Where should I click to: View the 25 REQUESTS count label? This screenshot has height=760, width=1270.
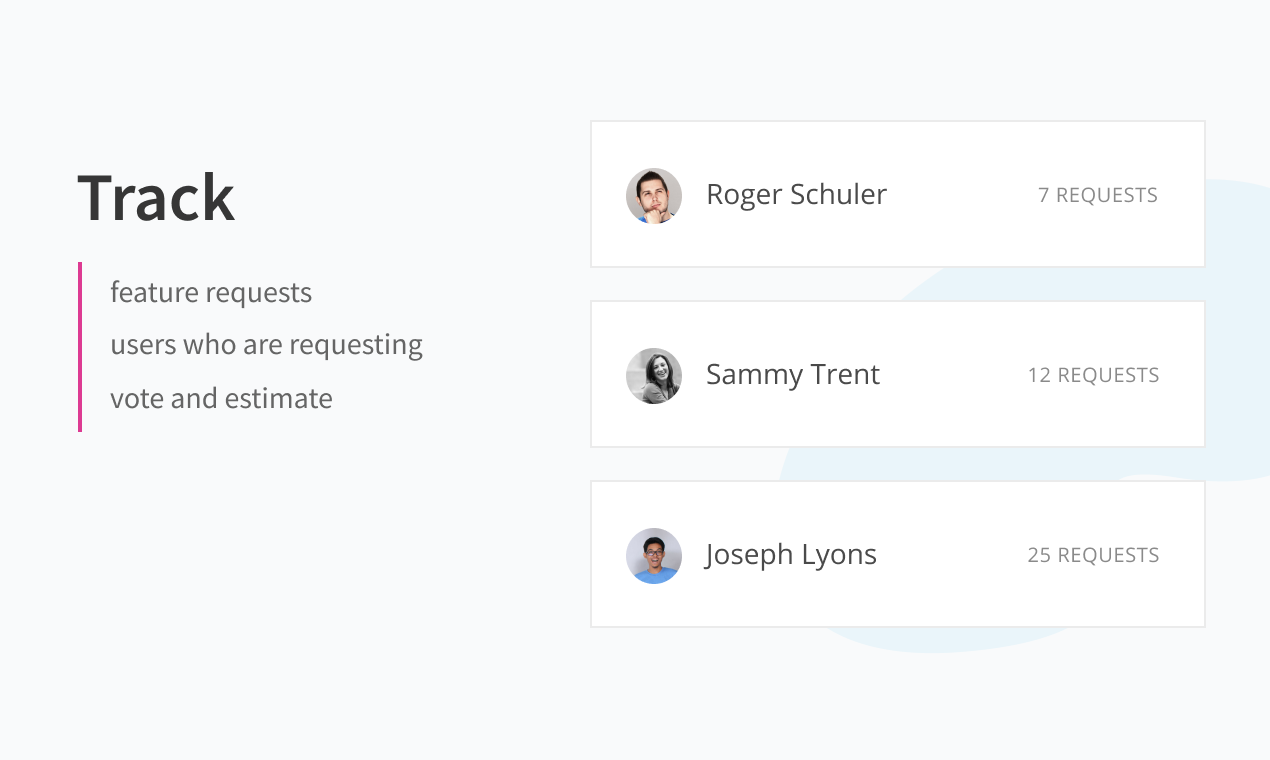[x=1093, y=555]
